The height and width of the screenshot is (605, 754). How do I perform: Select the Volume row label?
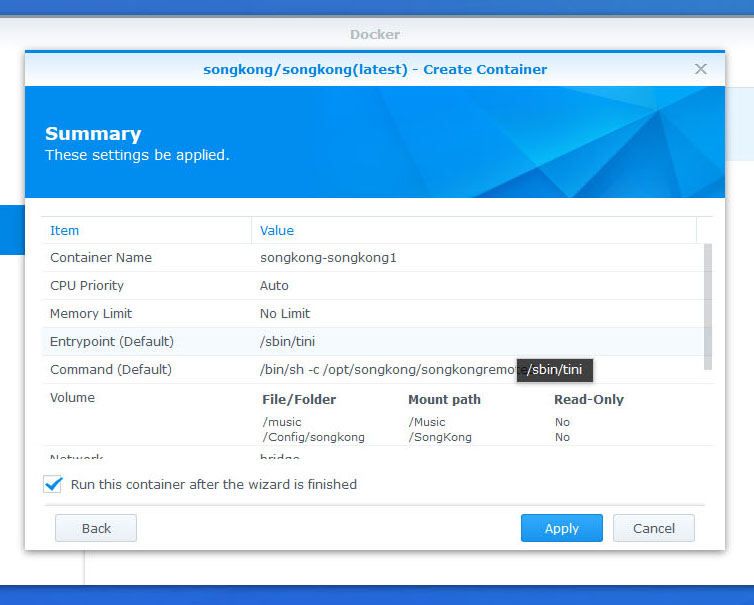tap(73, 398)
